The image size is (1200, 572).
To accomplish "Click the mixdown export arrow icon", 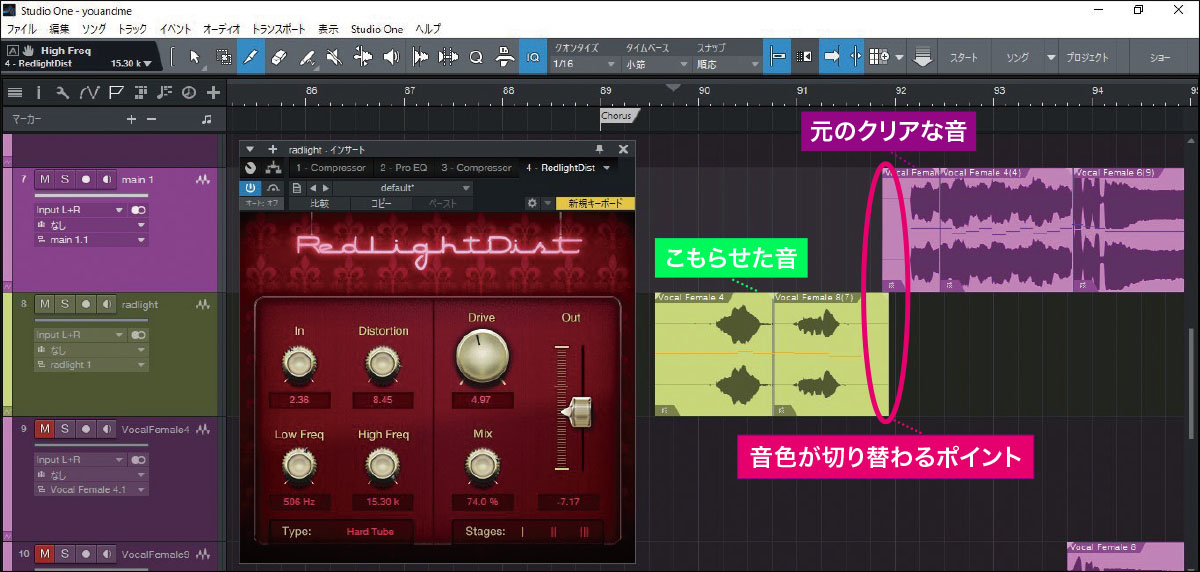I will coord(923,58).
